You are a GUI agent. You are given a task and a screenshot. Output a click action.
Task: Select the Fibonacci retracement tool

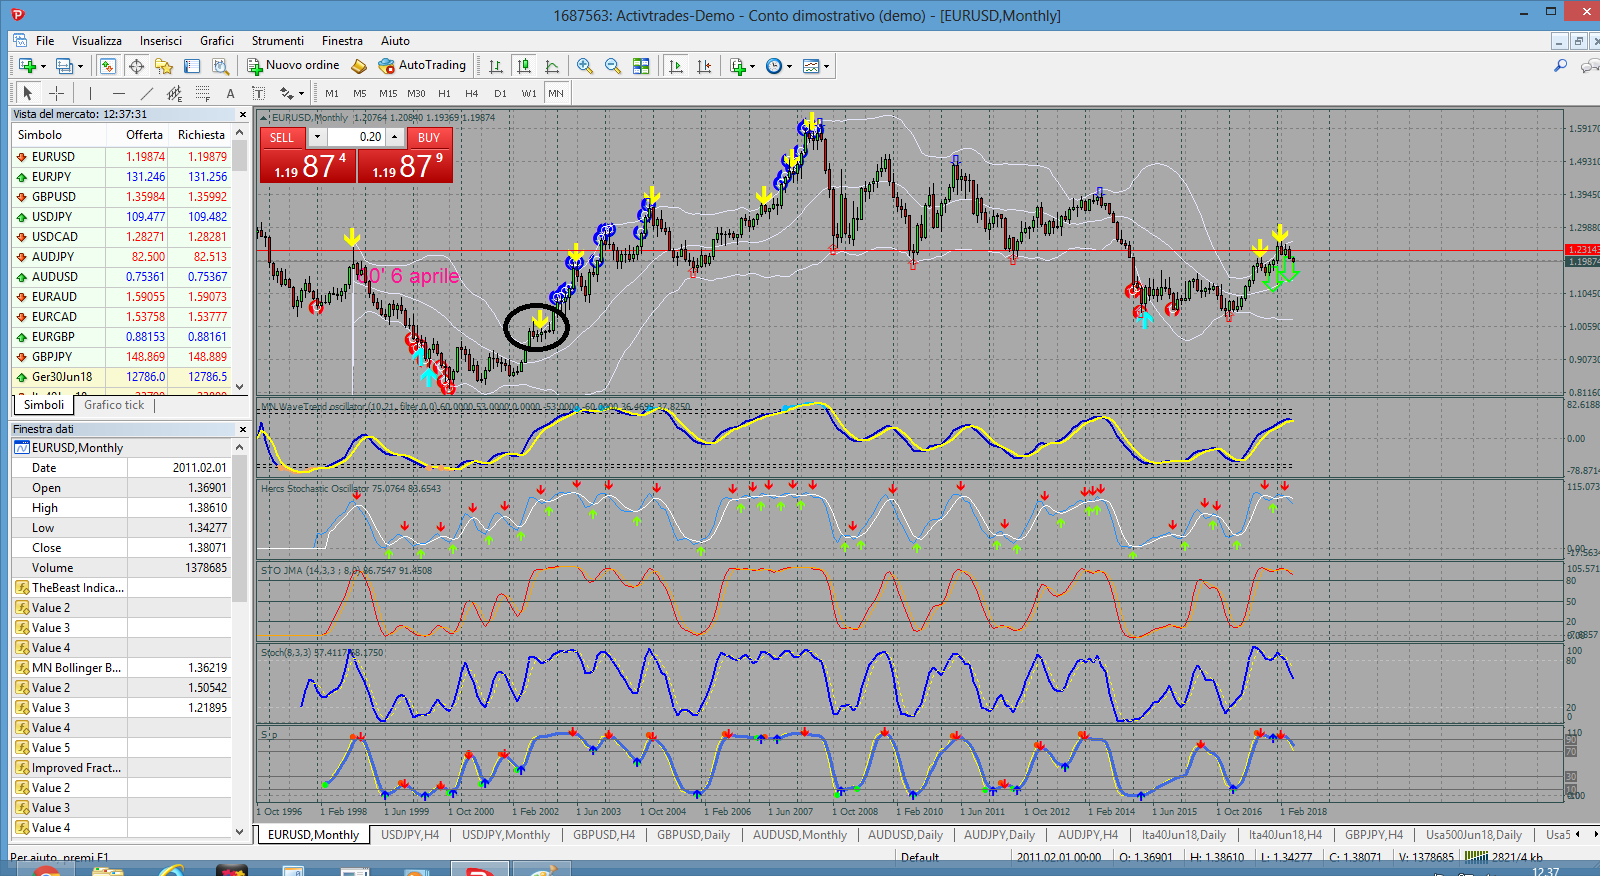[x=202, y=93]
